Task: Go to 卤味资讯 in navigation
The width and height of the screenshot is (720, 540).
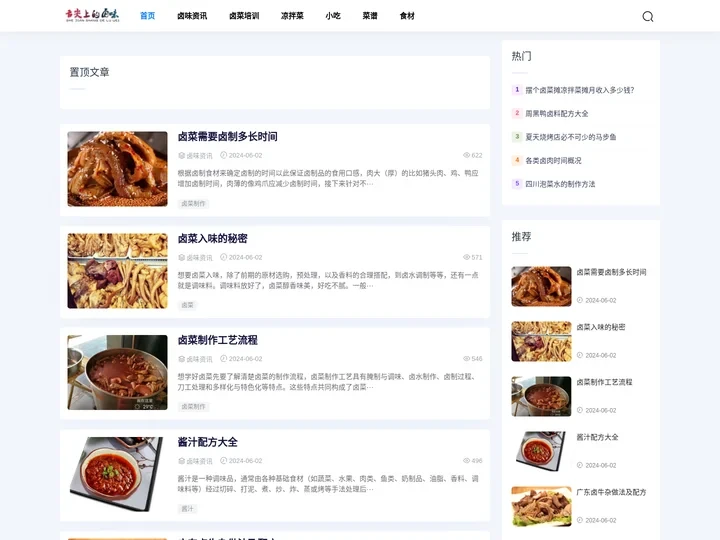Action: pyautogui.click(x=192, y=16)
